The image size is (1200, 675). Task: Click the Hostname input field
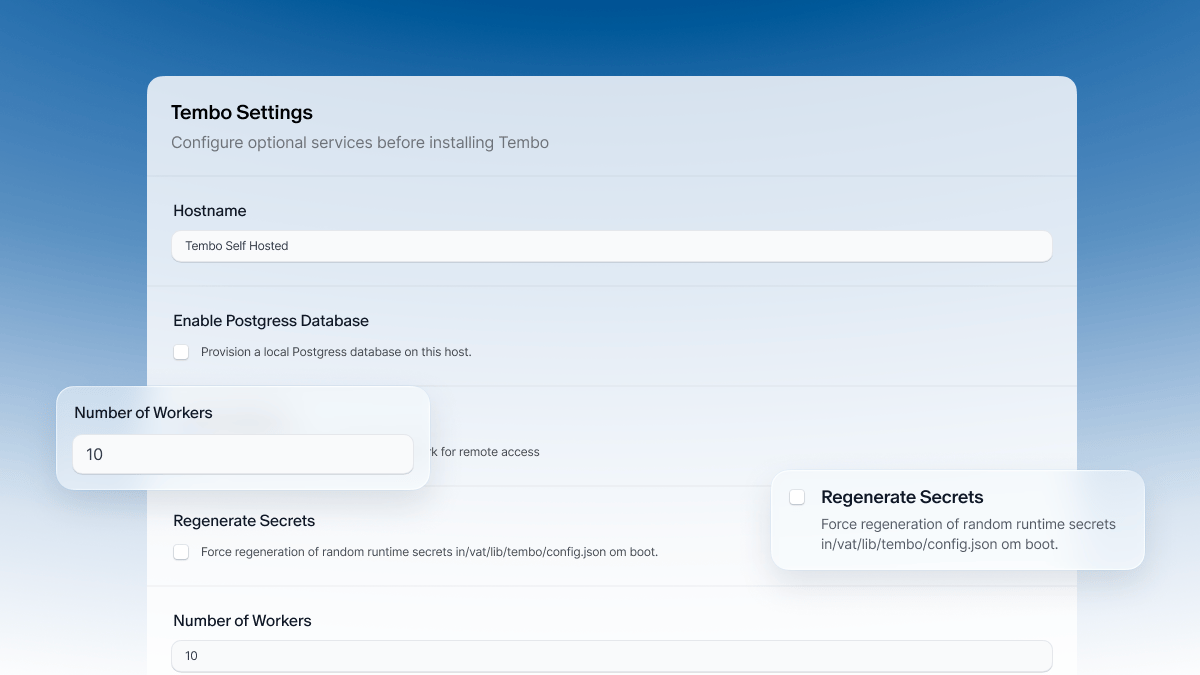[x=611, y=246]
